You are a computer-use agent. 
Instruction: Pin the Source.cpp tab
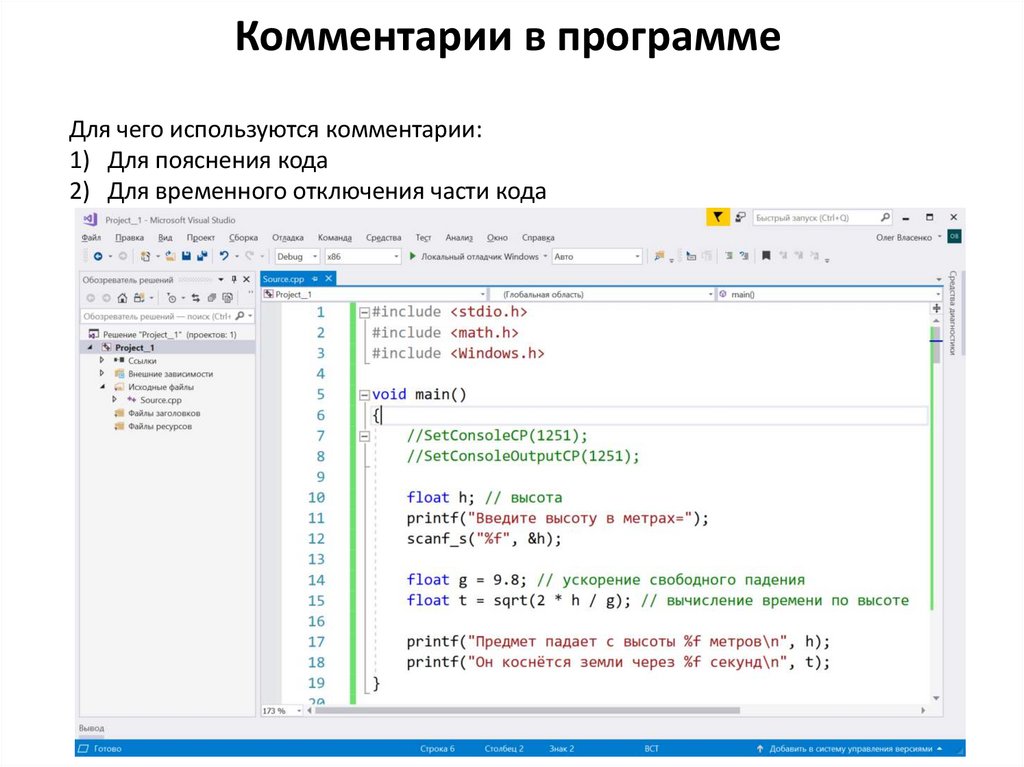point(315,279)
